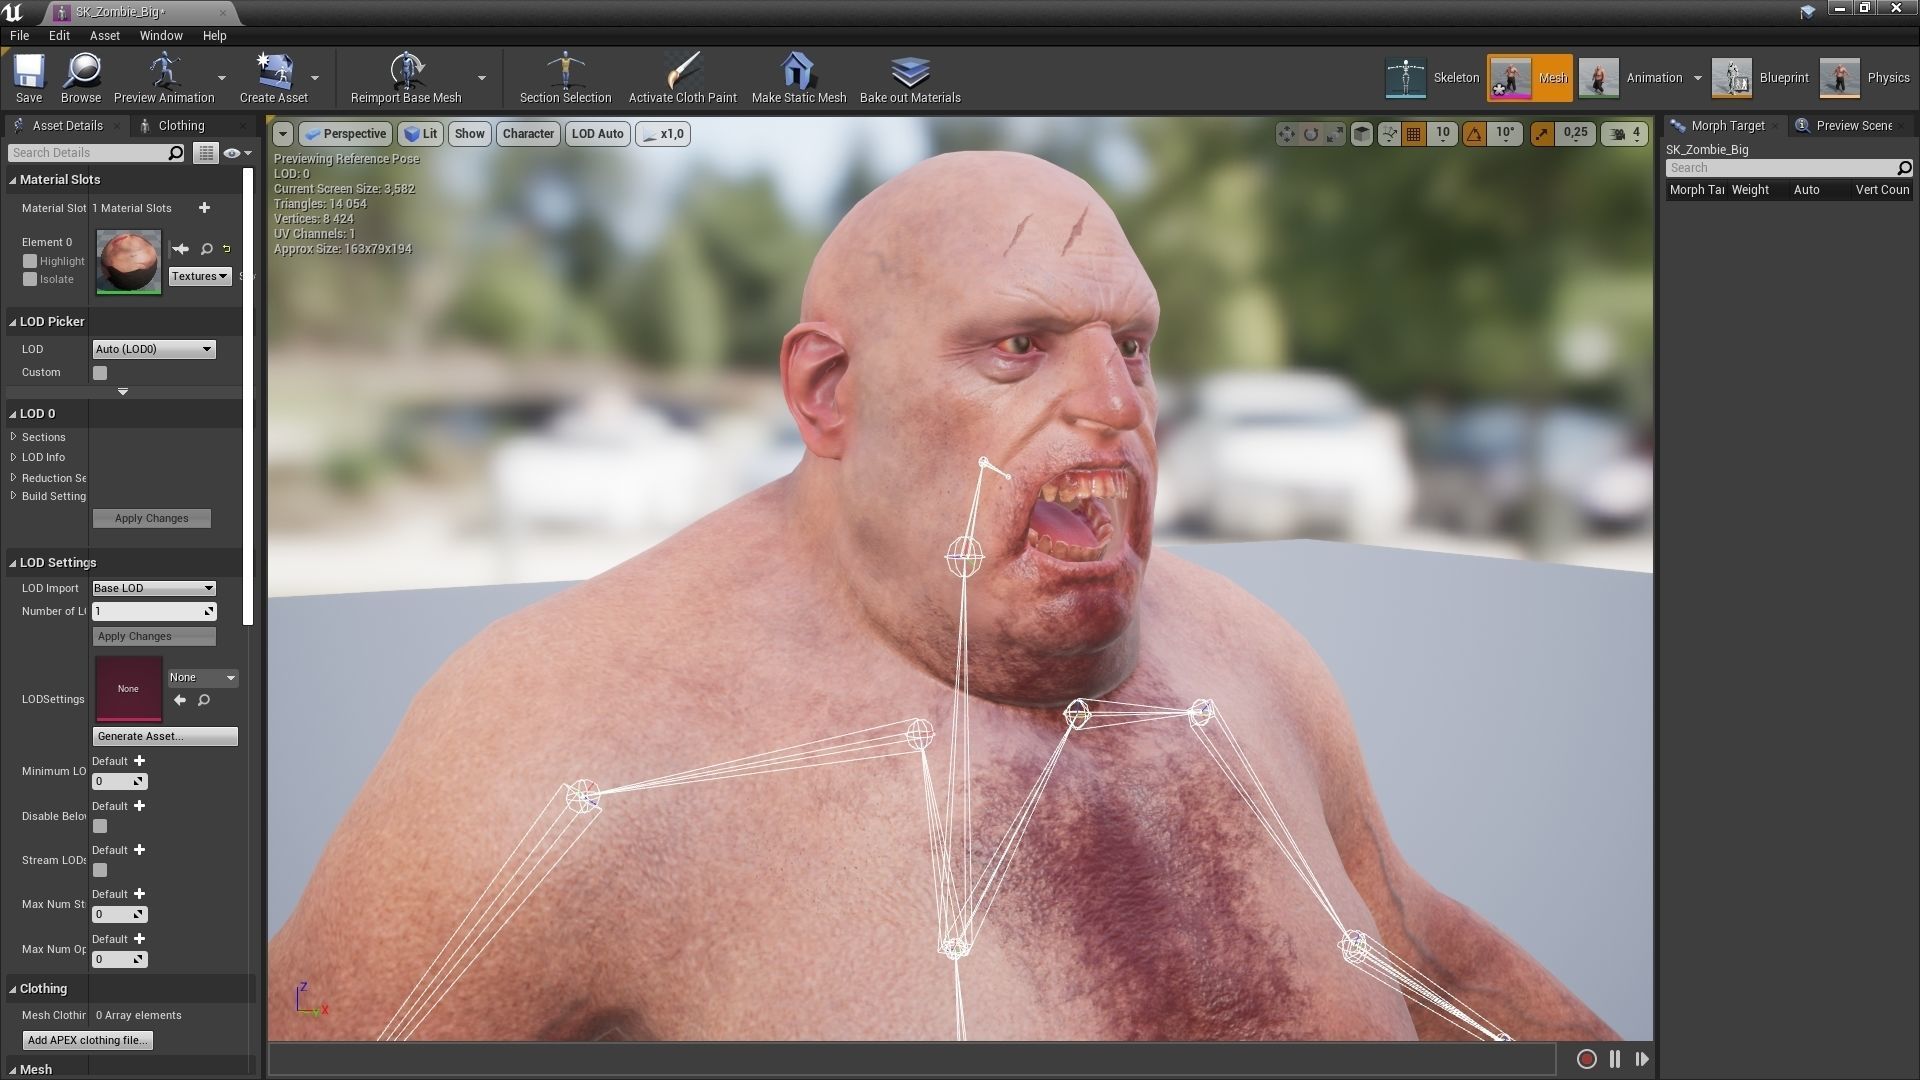
Task: Switch to the Clothing tab
Action: 181,126
